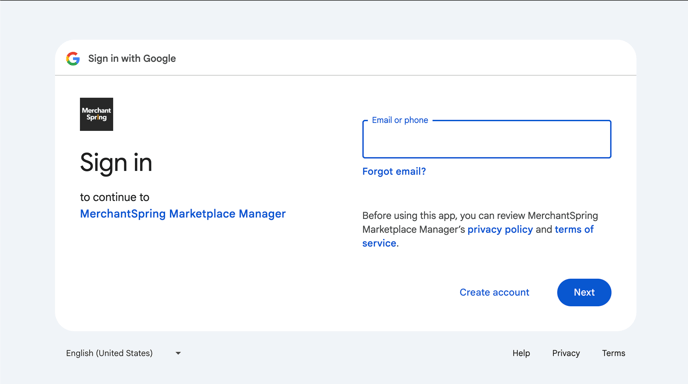Click the language dropdown caret arrow

tap(178, 353)
